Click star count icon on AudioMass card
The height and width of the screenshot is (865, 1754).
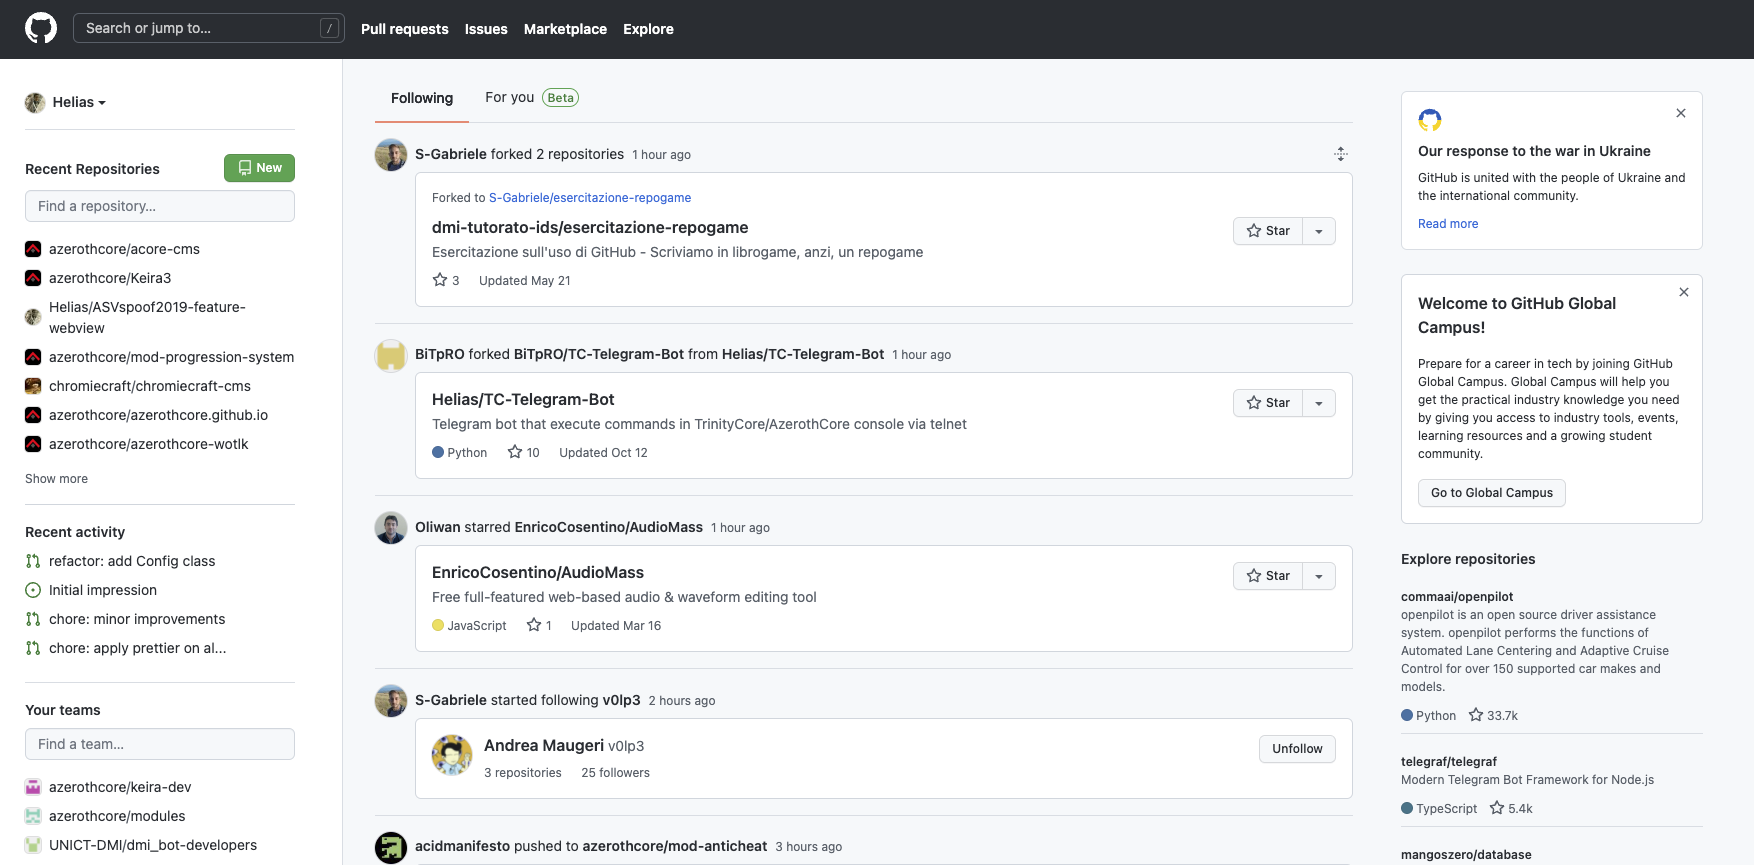[534, 625]
